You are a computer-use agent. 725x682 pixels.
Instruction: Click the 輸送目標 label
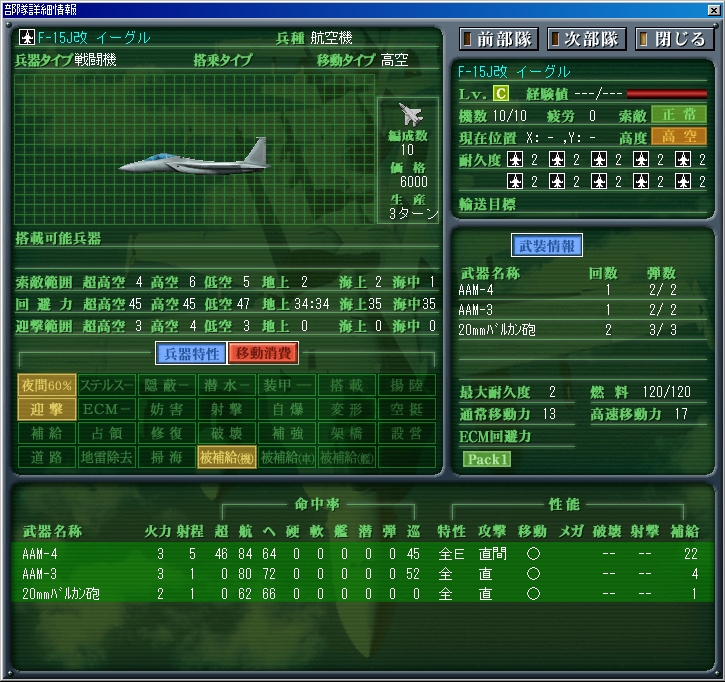pyautogui.click(x=487, y=204)
